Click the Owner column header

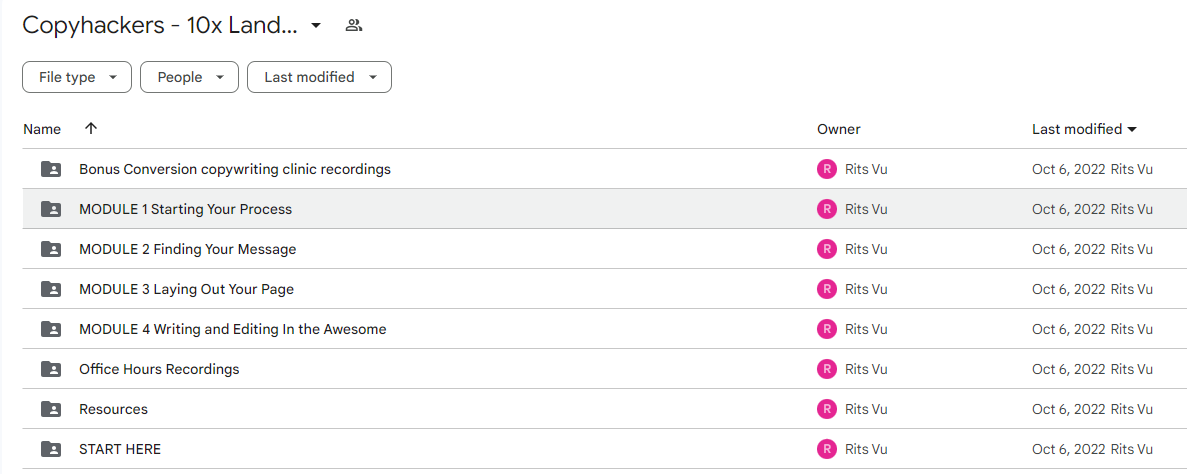point(839,129)
